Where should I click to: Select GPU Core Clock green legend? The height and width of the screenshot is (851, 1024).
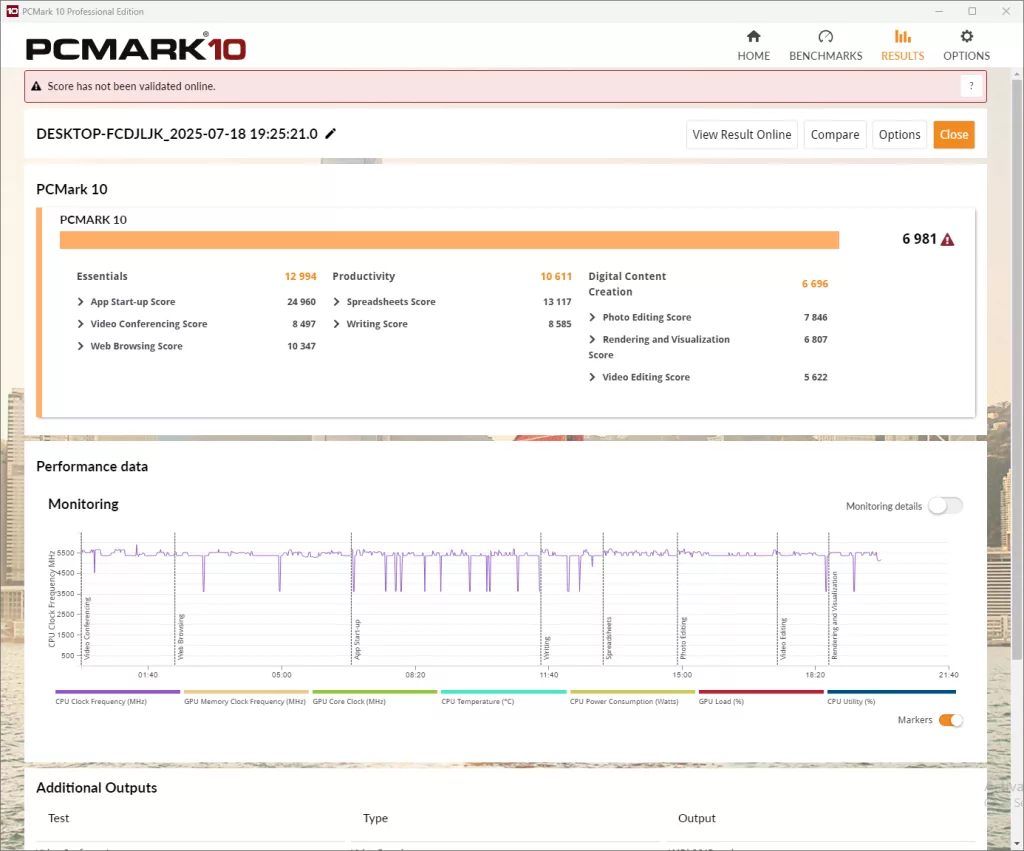pos(374,697)
